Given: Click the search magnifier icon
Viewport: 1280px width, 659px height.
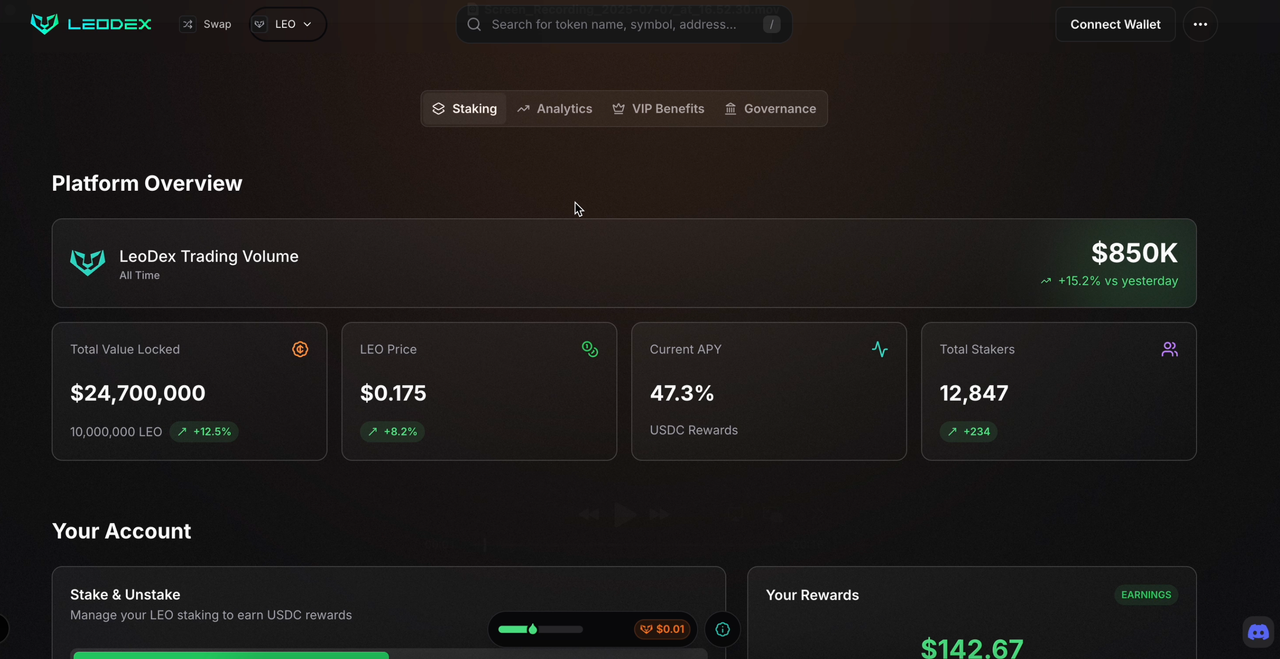Looking at the screenshot, I should coord(474,24).
